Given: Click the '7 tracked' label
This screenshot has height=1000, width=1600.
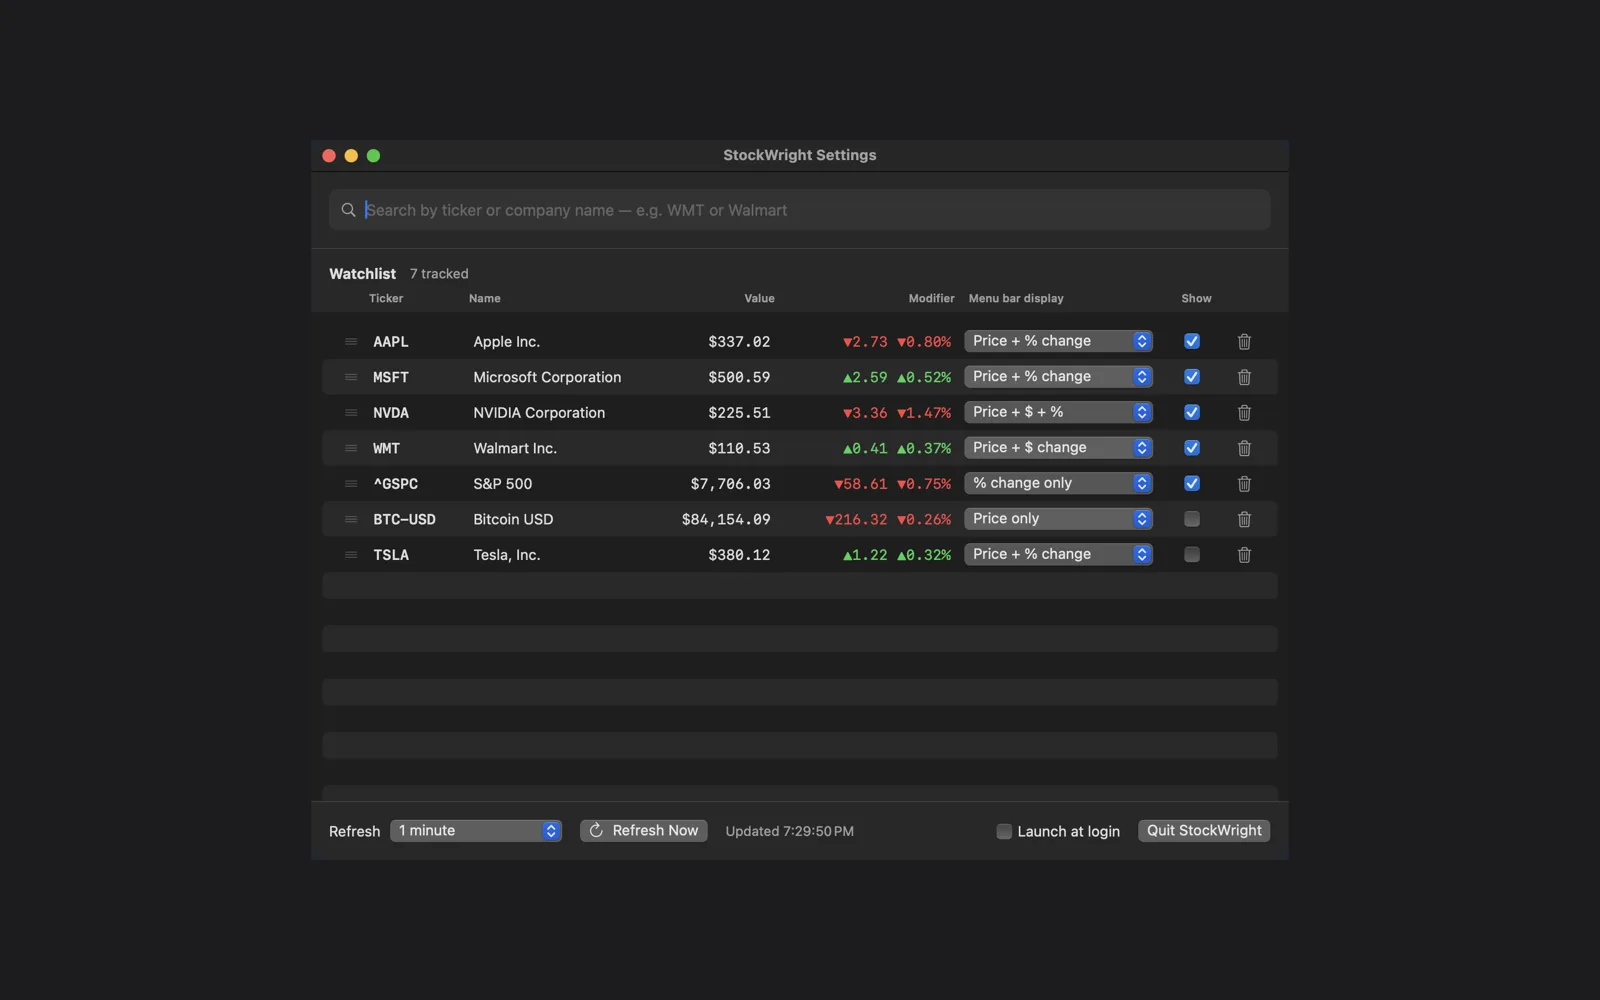Looking at the screenshot, I should (x=439, y=274).
